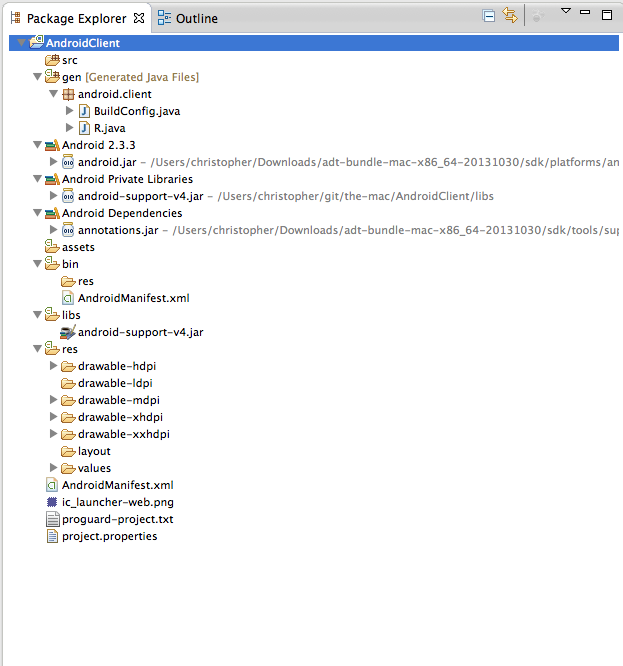
Task: Expand the drawable-xhdpi folder
Action: click(x=54, y=417)
